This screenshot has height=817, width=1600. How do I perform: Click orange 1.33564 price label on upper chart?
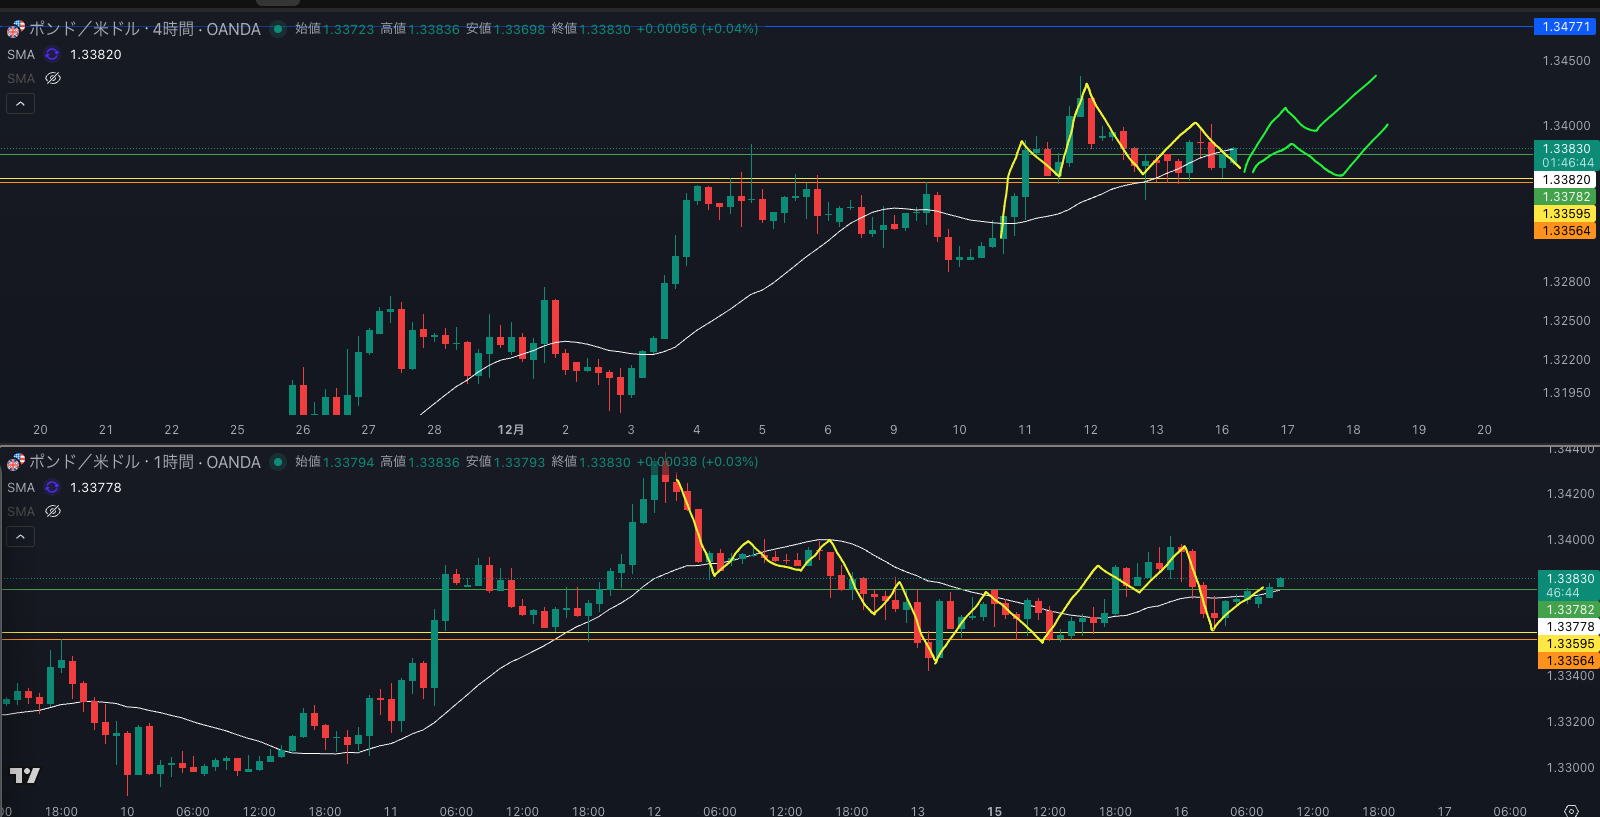(x=1565, y=231)
